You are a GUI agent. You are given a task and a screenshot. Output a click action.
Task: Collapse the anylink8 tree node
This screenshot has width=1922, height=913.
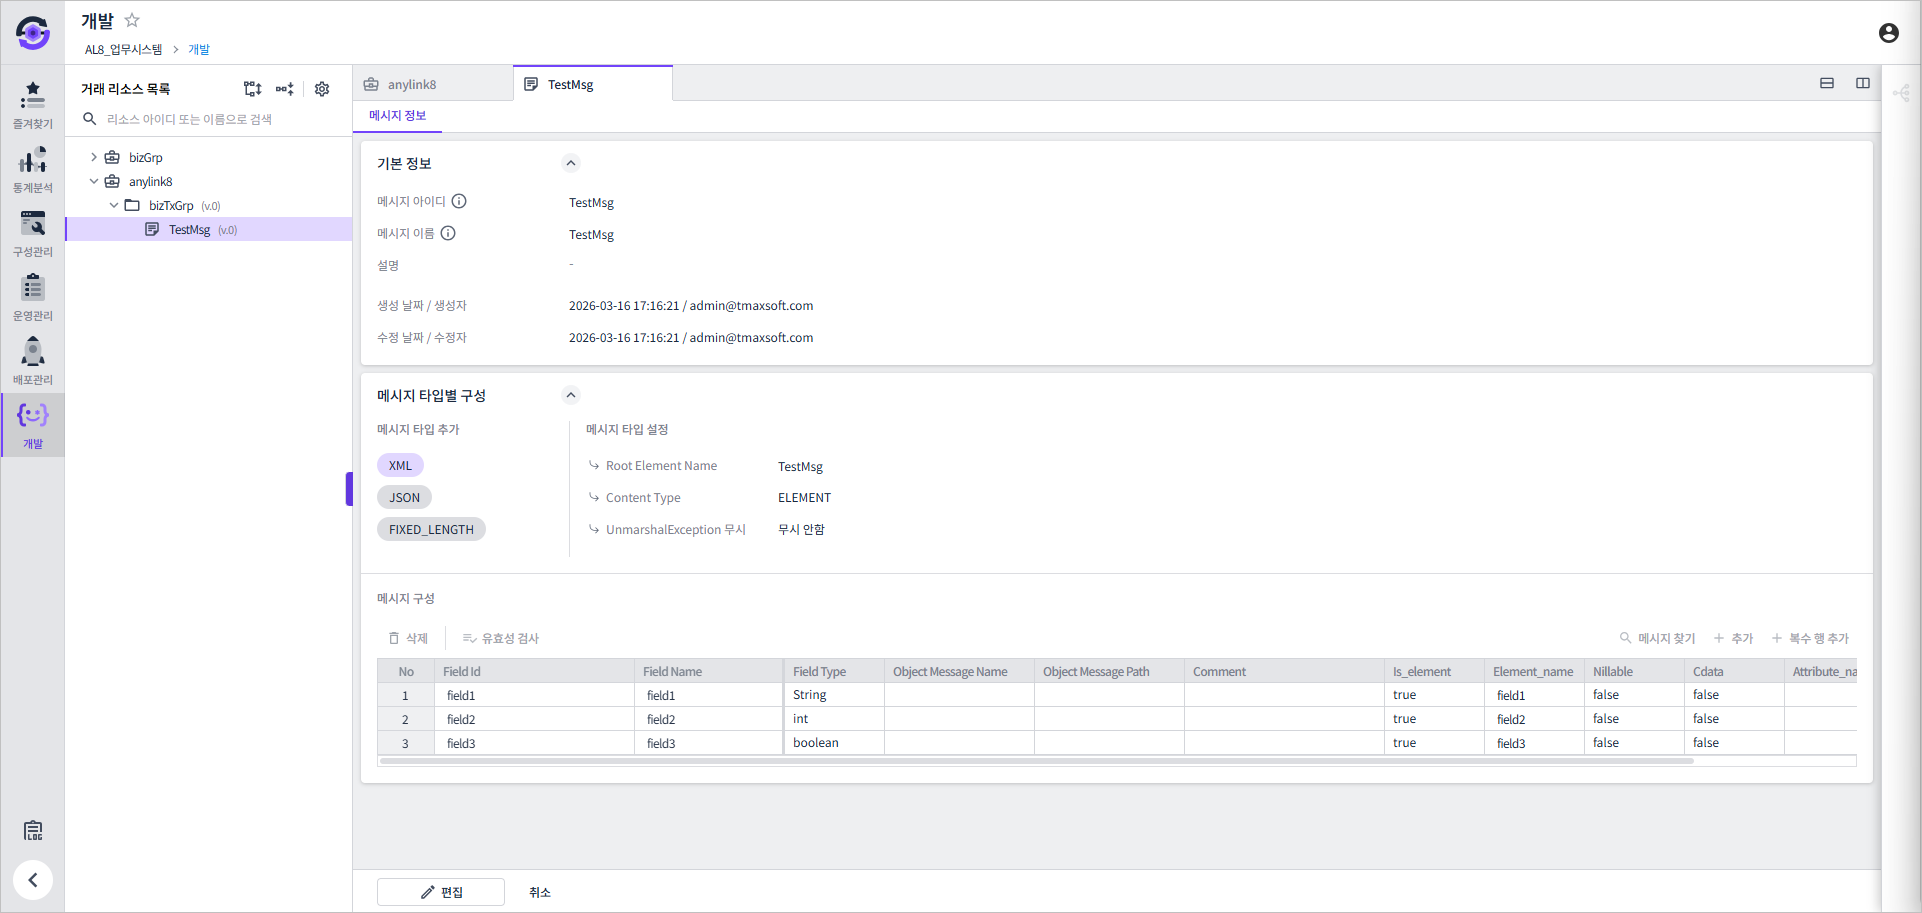(x=94, y=181)
